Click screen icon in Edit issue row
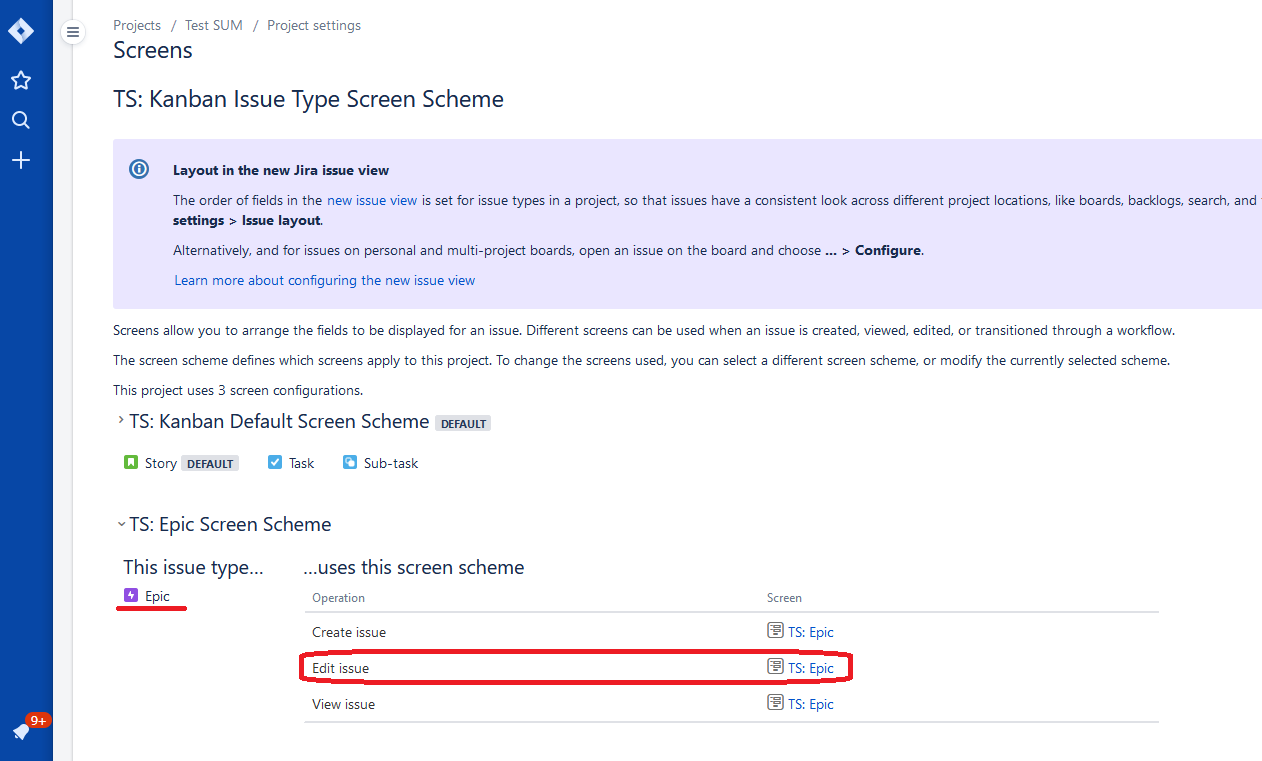This screenshot has width=1262, height=761. (775, 667)
